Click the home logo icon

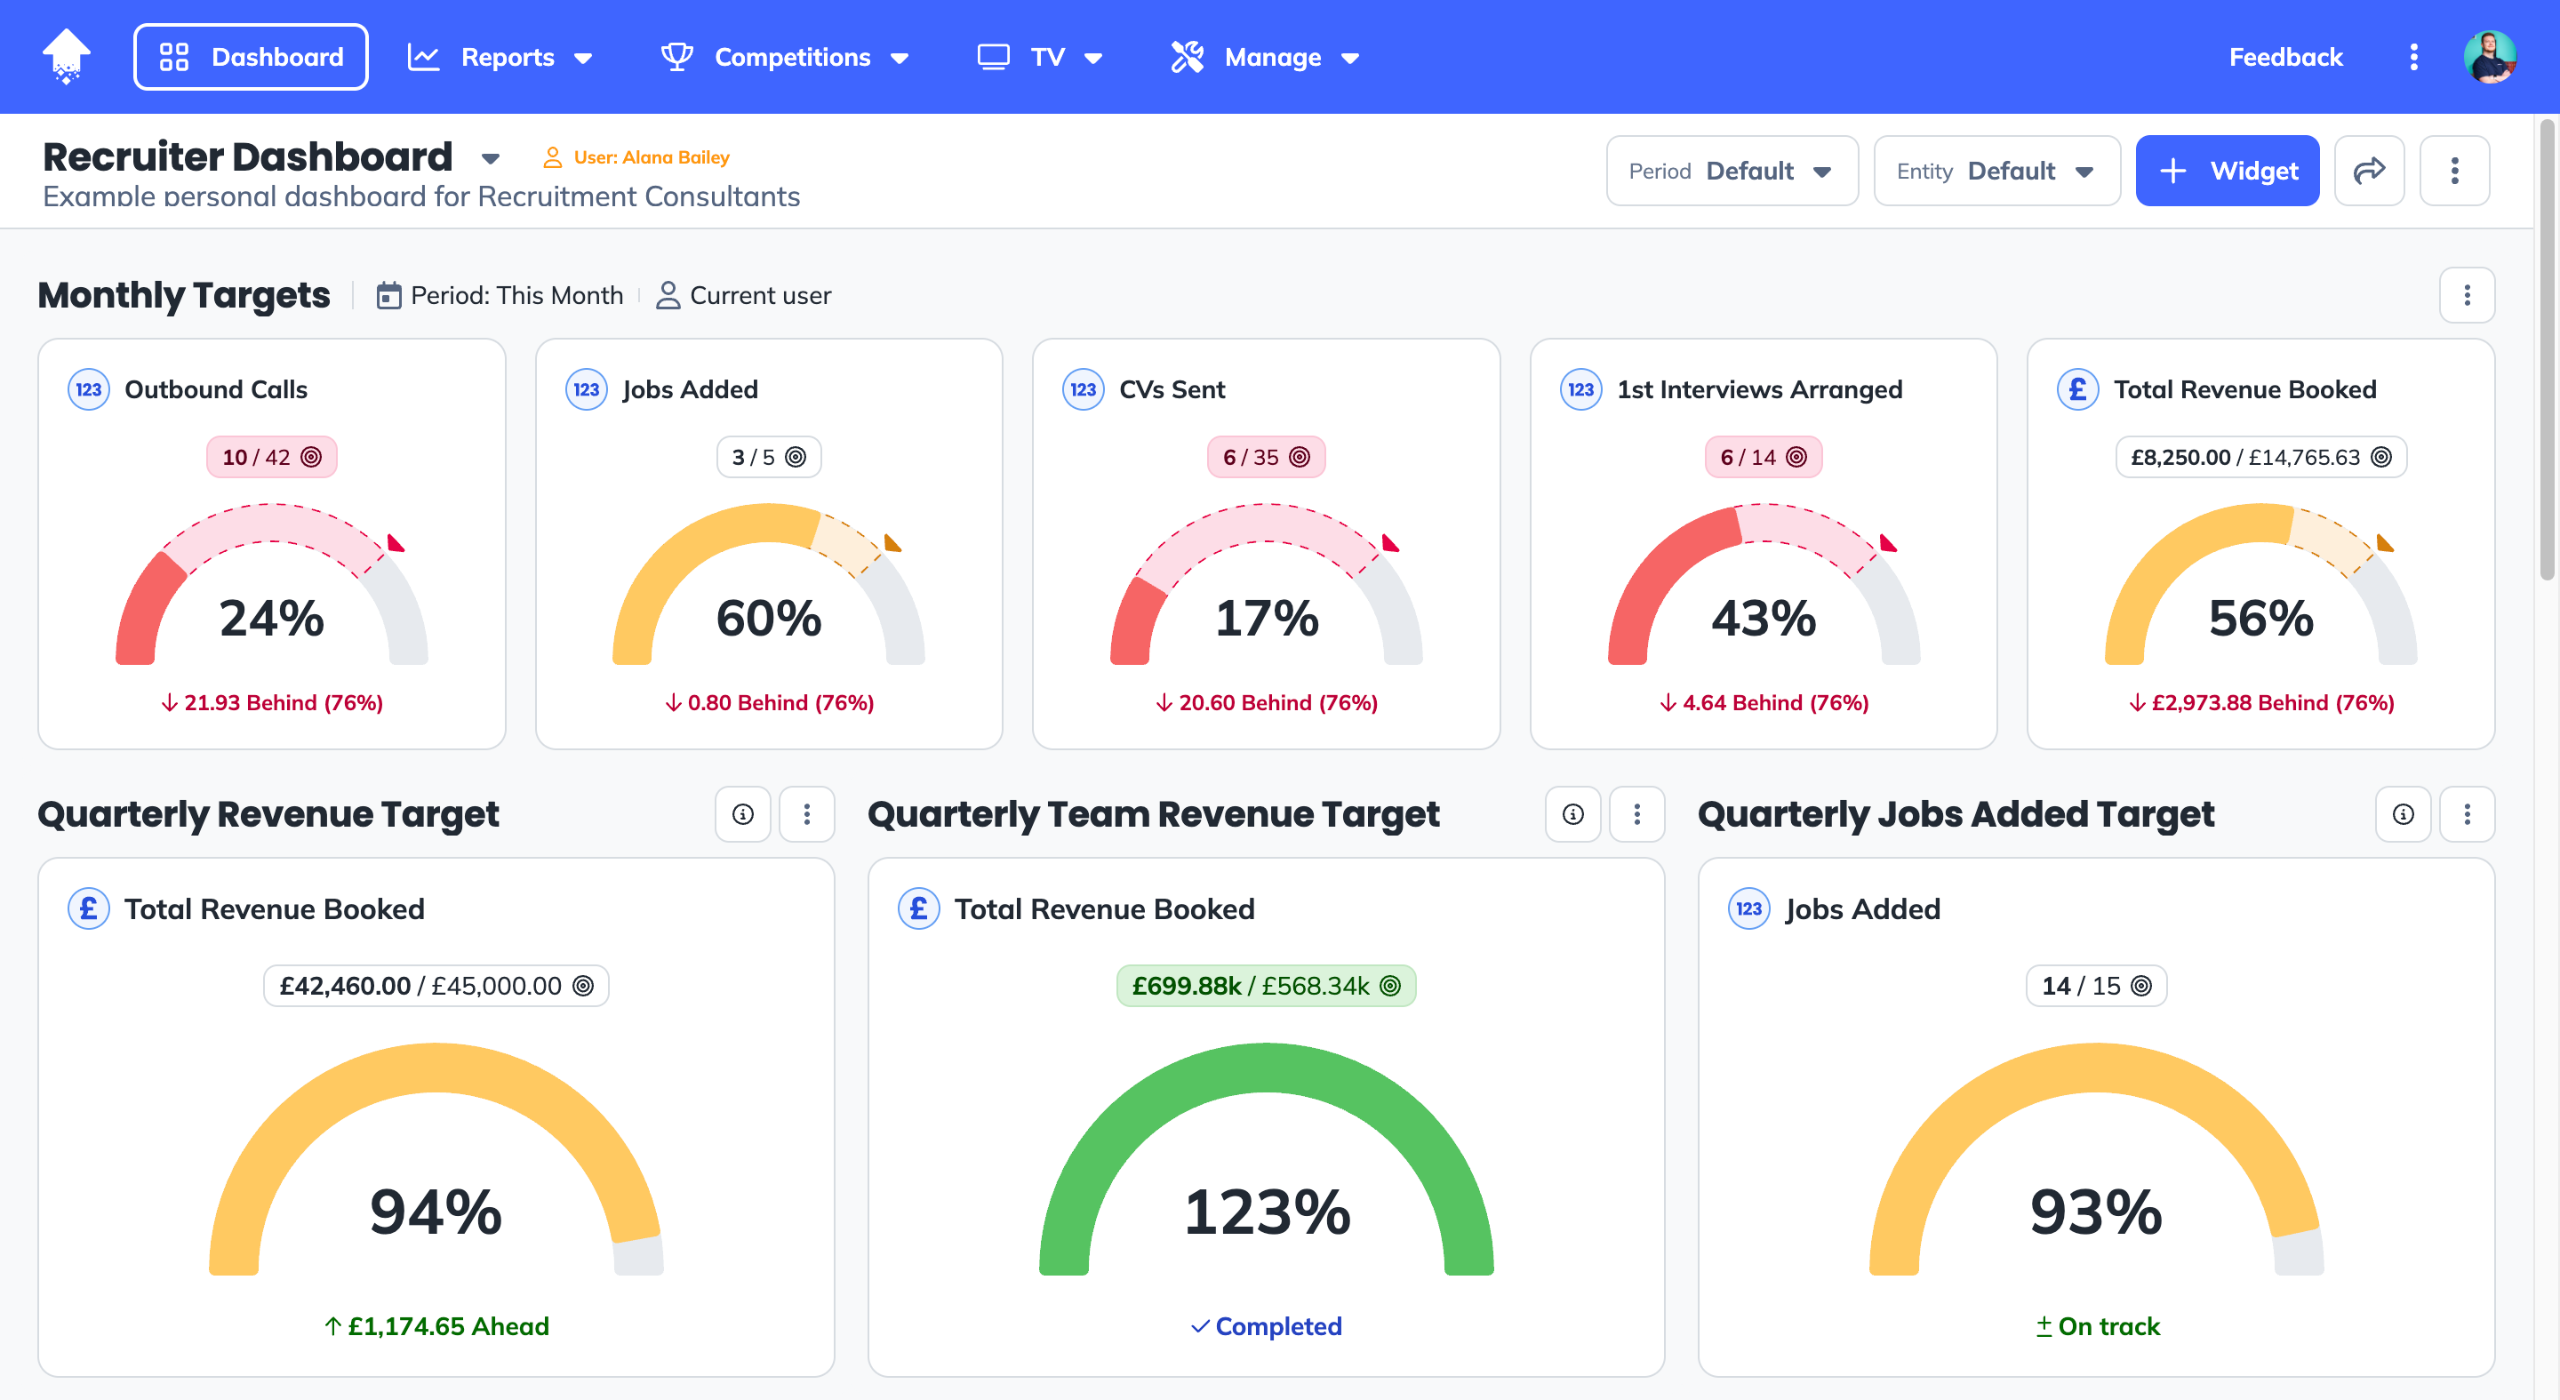point(66,56)
